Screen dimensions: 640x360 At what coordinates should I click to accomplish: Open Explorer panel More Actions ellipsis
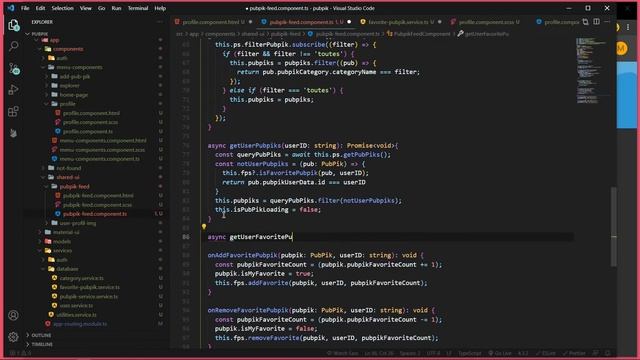[160, 22]
